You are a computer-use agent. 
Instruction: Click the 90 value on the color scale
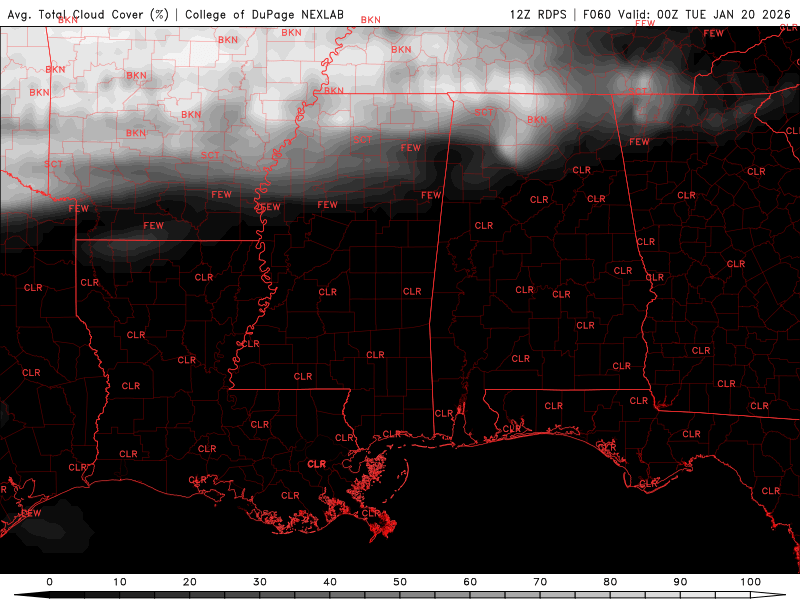point(680,582)
